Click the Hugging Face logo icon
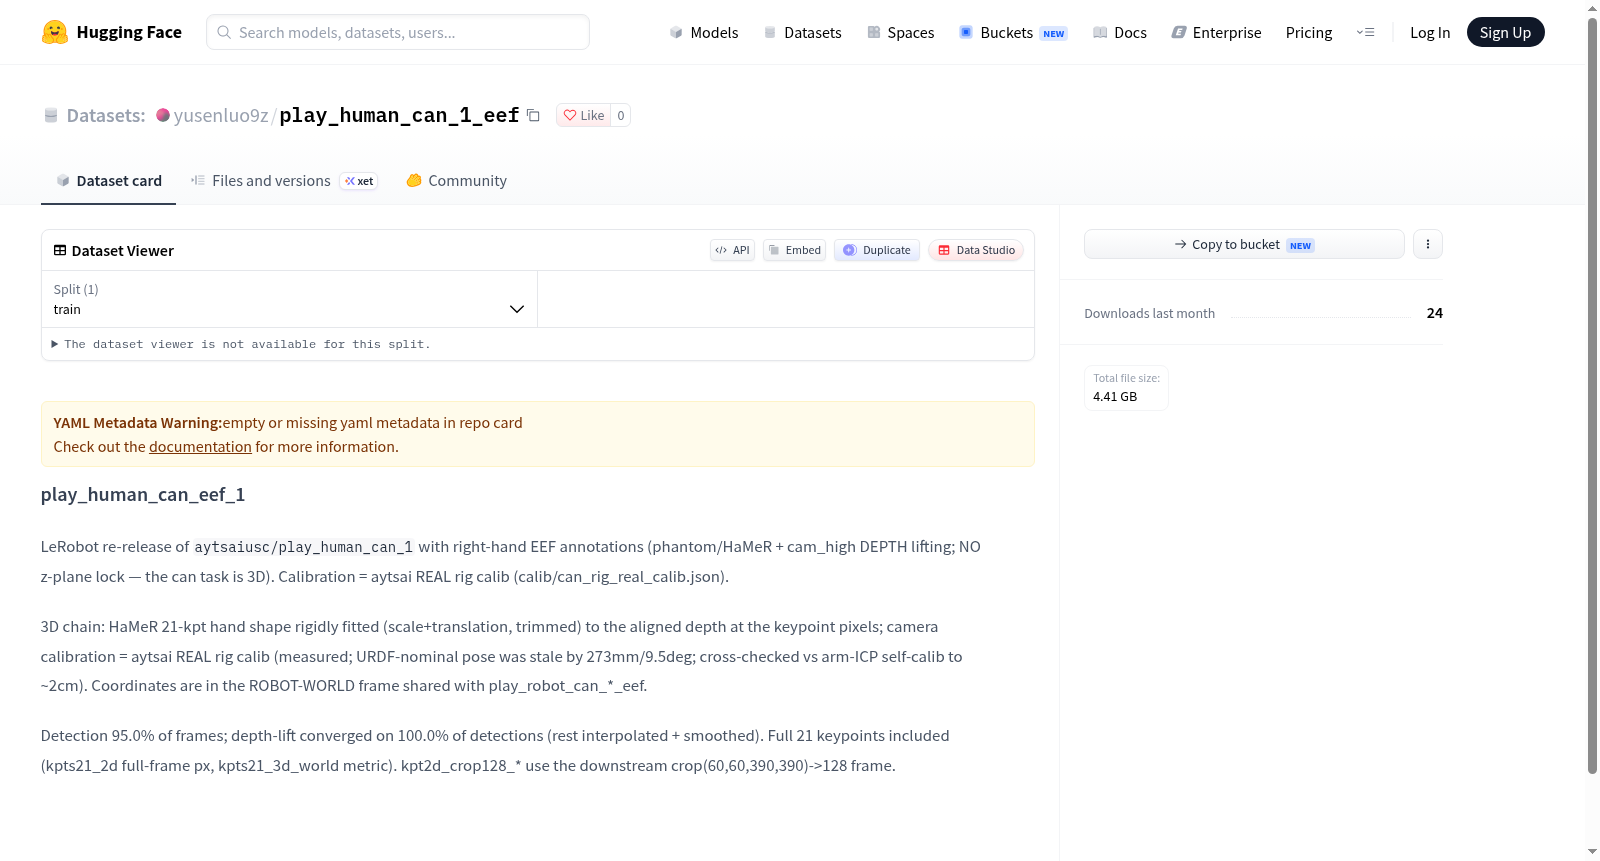Image resolution: width=1600 pixels, height=861 pixels. [55, 32]
